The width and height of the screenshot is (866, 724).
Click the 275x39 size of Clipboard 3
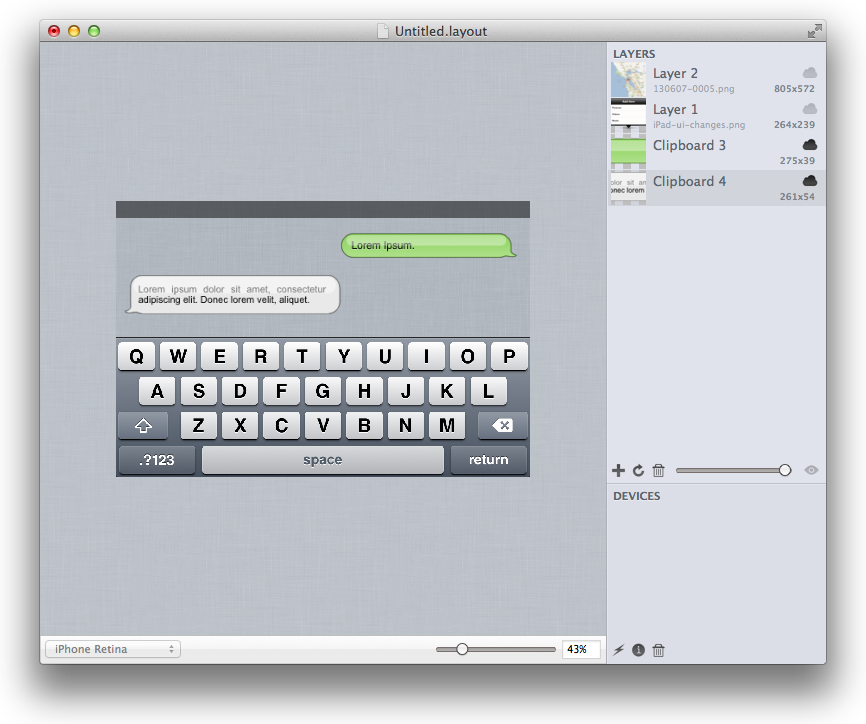point(797,161)
